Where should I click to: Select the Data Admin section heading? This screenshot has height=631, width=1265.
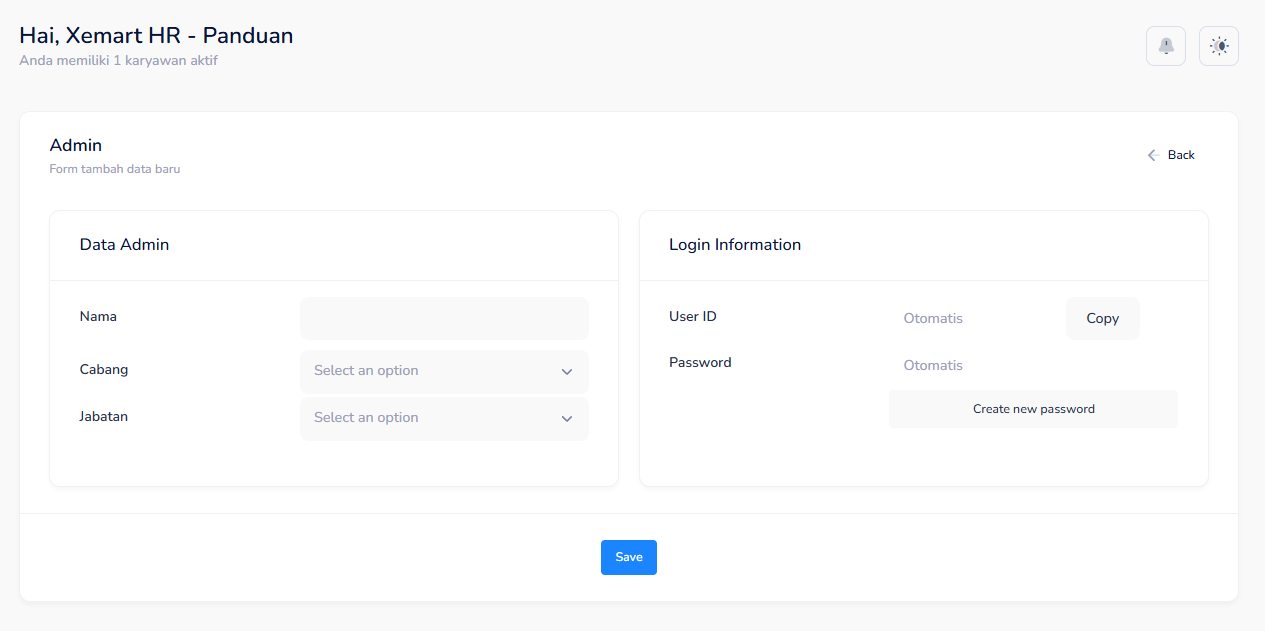point(124,245)
